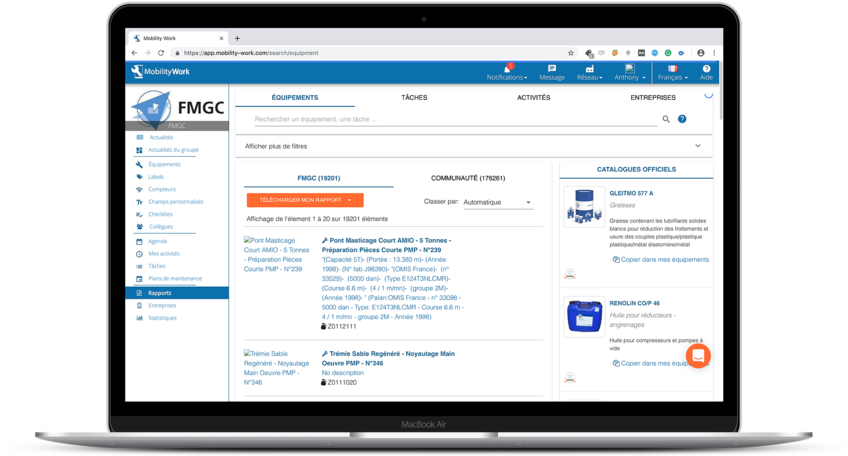Open the Français language selector
848x456 pixels.
[x=673, y=72]
